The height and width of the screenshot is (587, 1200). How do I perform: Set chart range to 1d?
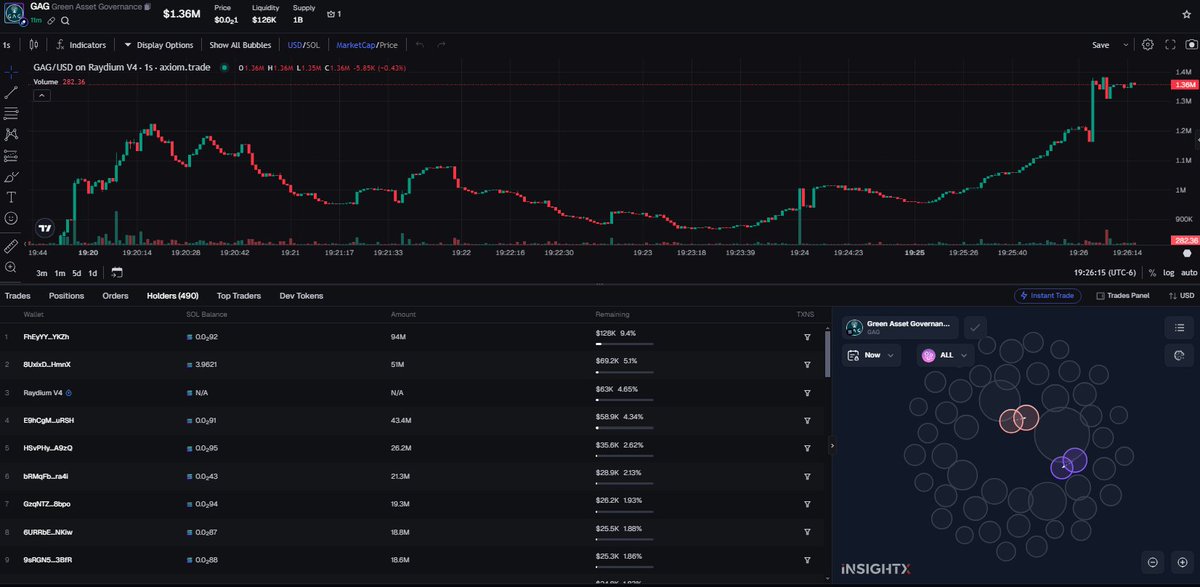(x=93, y=273)
